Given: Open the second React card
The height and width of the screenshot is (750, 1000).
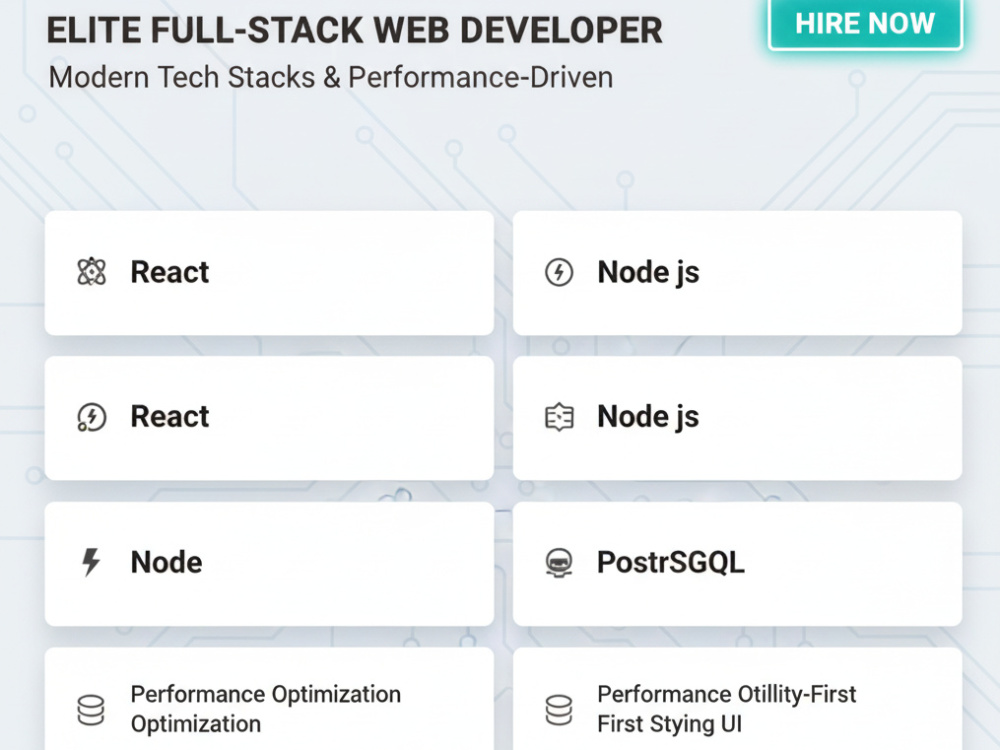Looking at the screenshot, I should (269, 418).
